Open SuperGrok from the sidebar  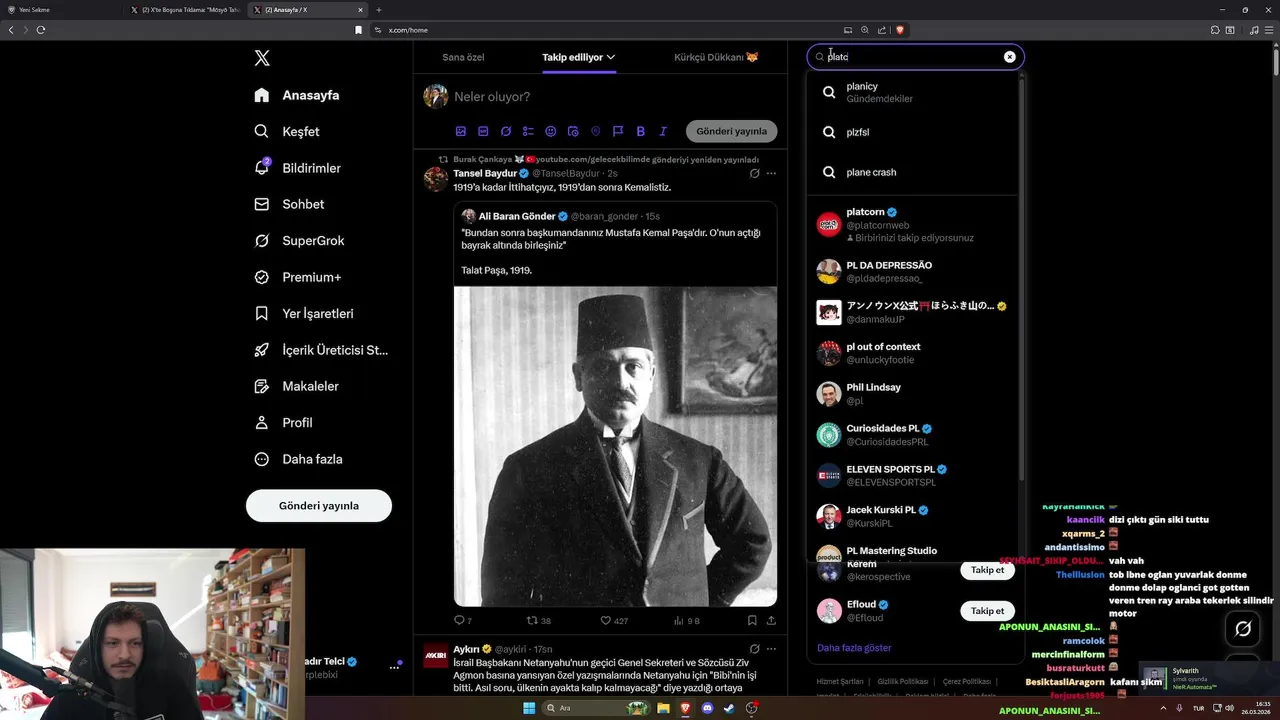pos(299,241)
